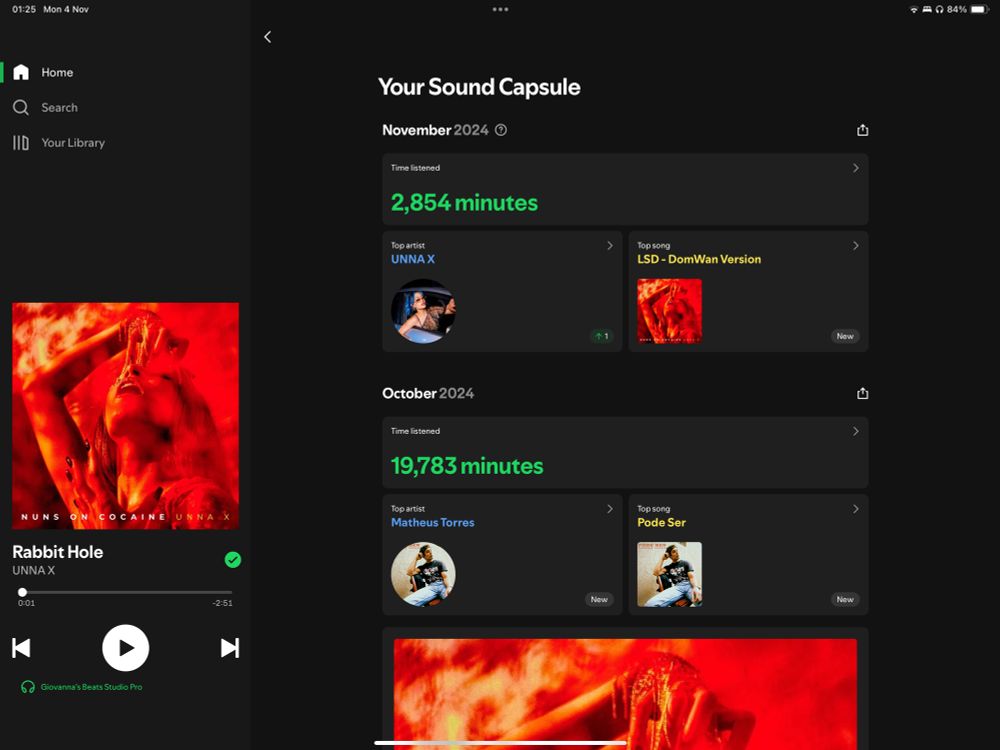Open the Matheus Torres artist link

click(x=432, y=522)
